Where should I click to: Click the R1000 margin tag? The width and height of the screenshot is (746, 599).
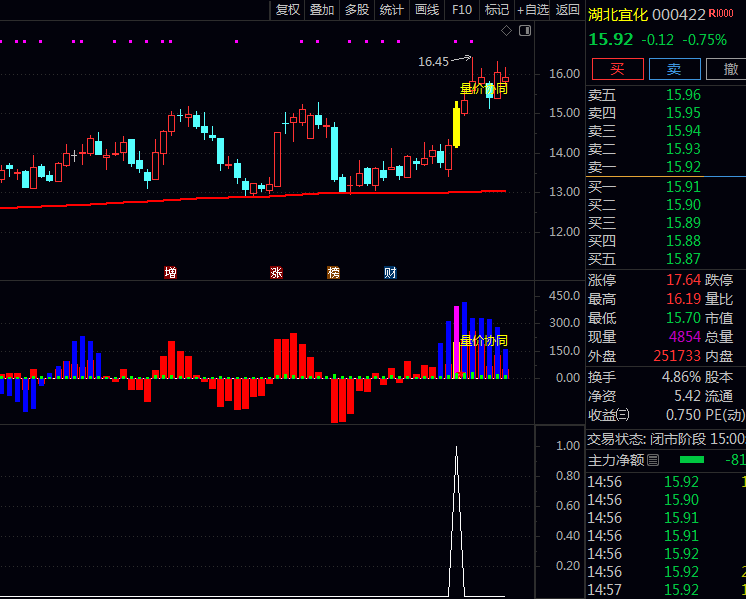(721, 13)
